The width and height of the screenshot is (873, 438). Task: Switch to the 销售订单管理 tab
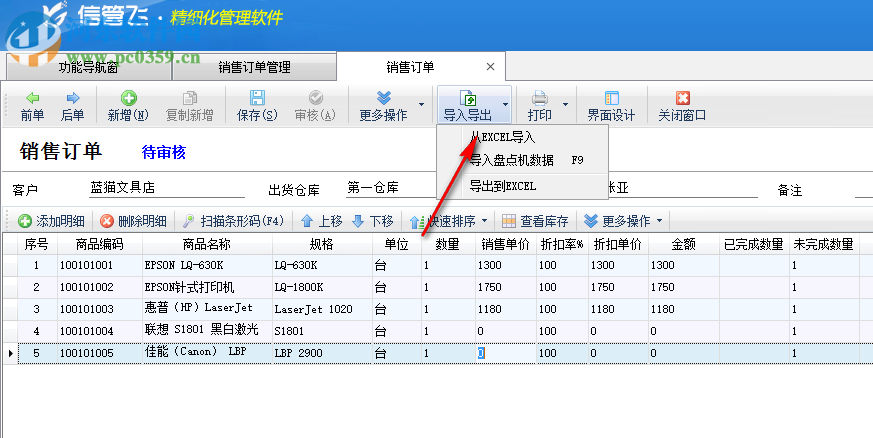pos(254,67)
